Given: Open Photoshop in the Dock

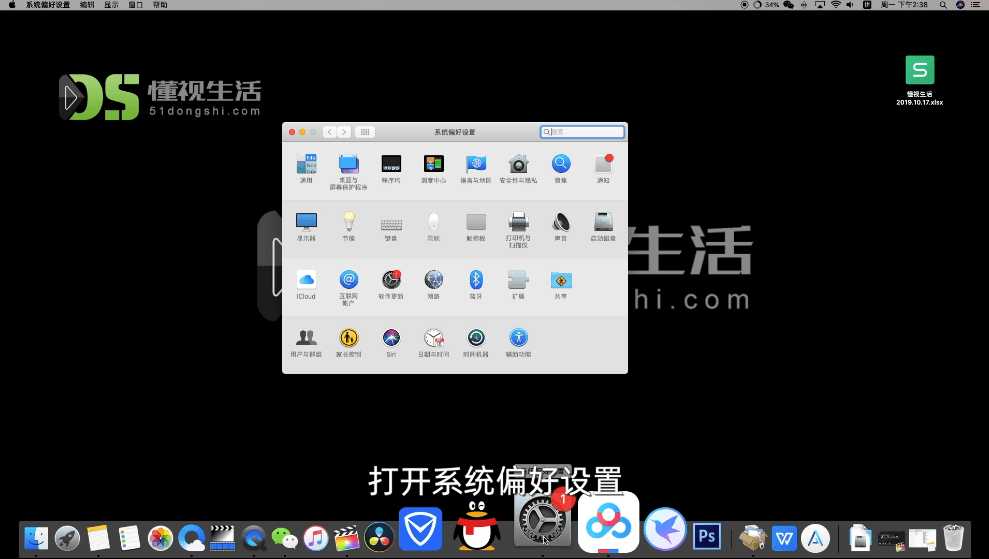Looking at the screenshot, I should pos(707,537).
